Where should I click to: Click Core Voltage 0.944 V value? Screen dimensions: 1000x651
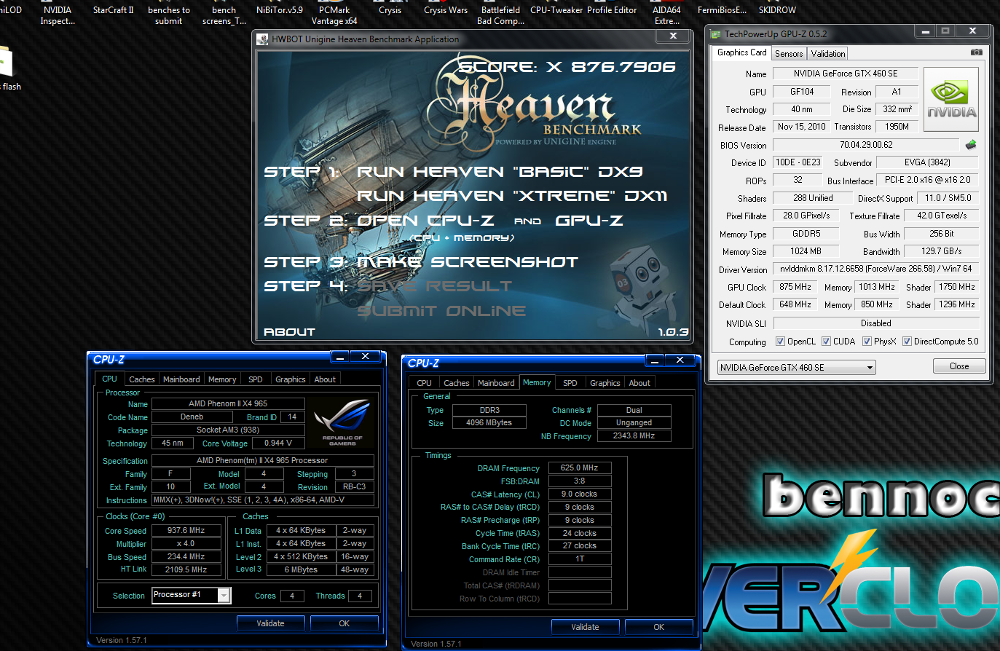277,443
